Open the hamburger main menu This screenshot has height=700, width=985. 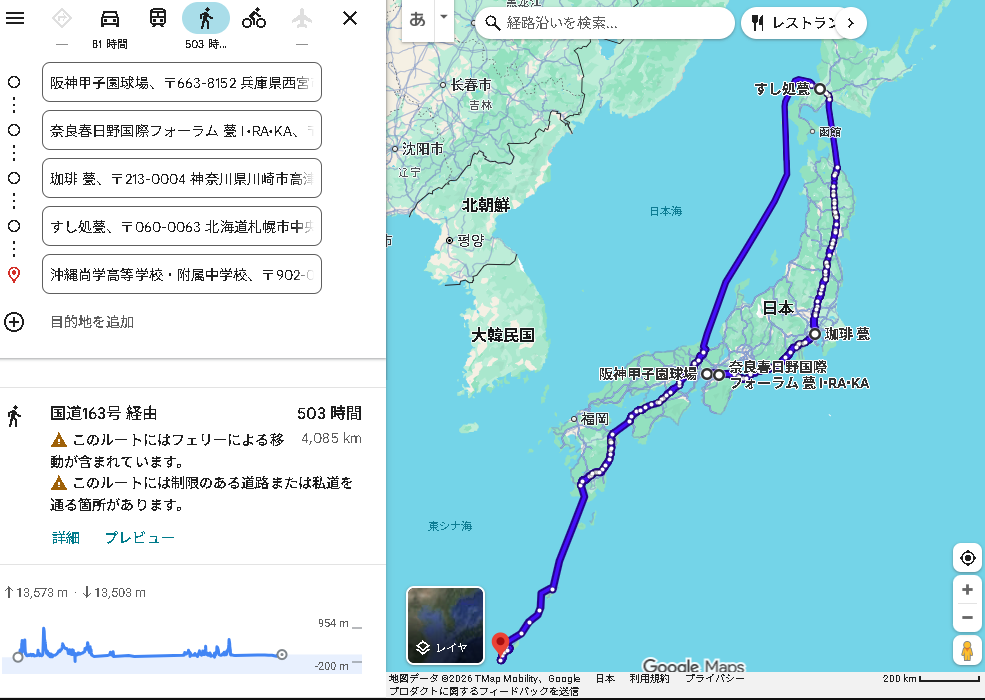(x=15, y=18)
